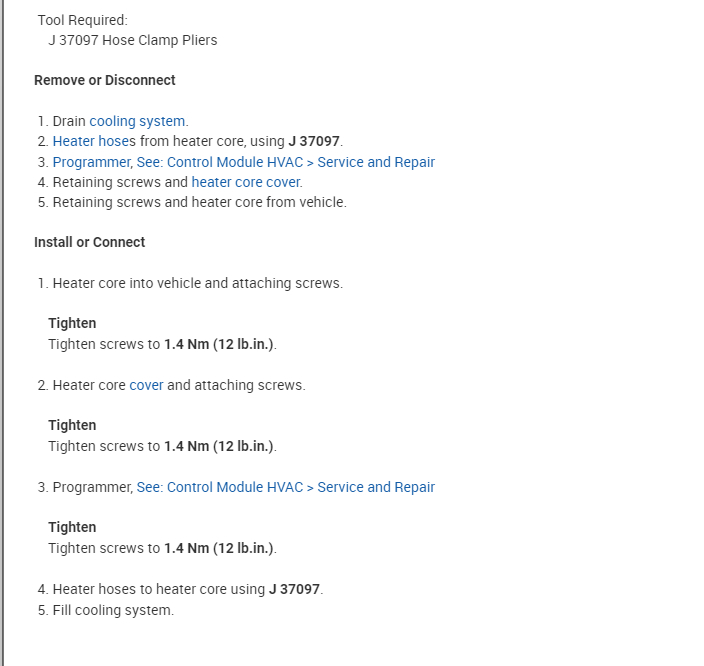Click the Install or Connect heading
Viewport: 704px width, 666px height.
click(89, 242)
